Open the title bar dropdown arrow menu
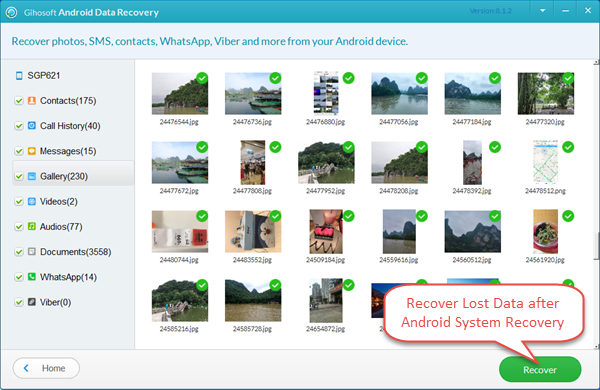The image size is (600, 390). (x=542, y=11)
